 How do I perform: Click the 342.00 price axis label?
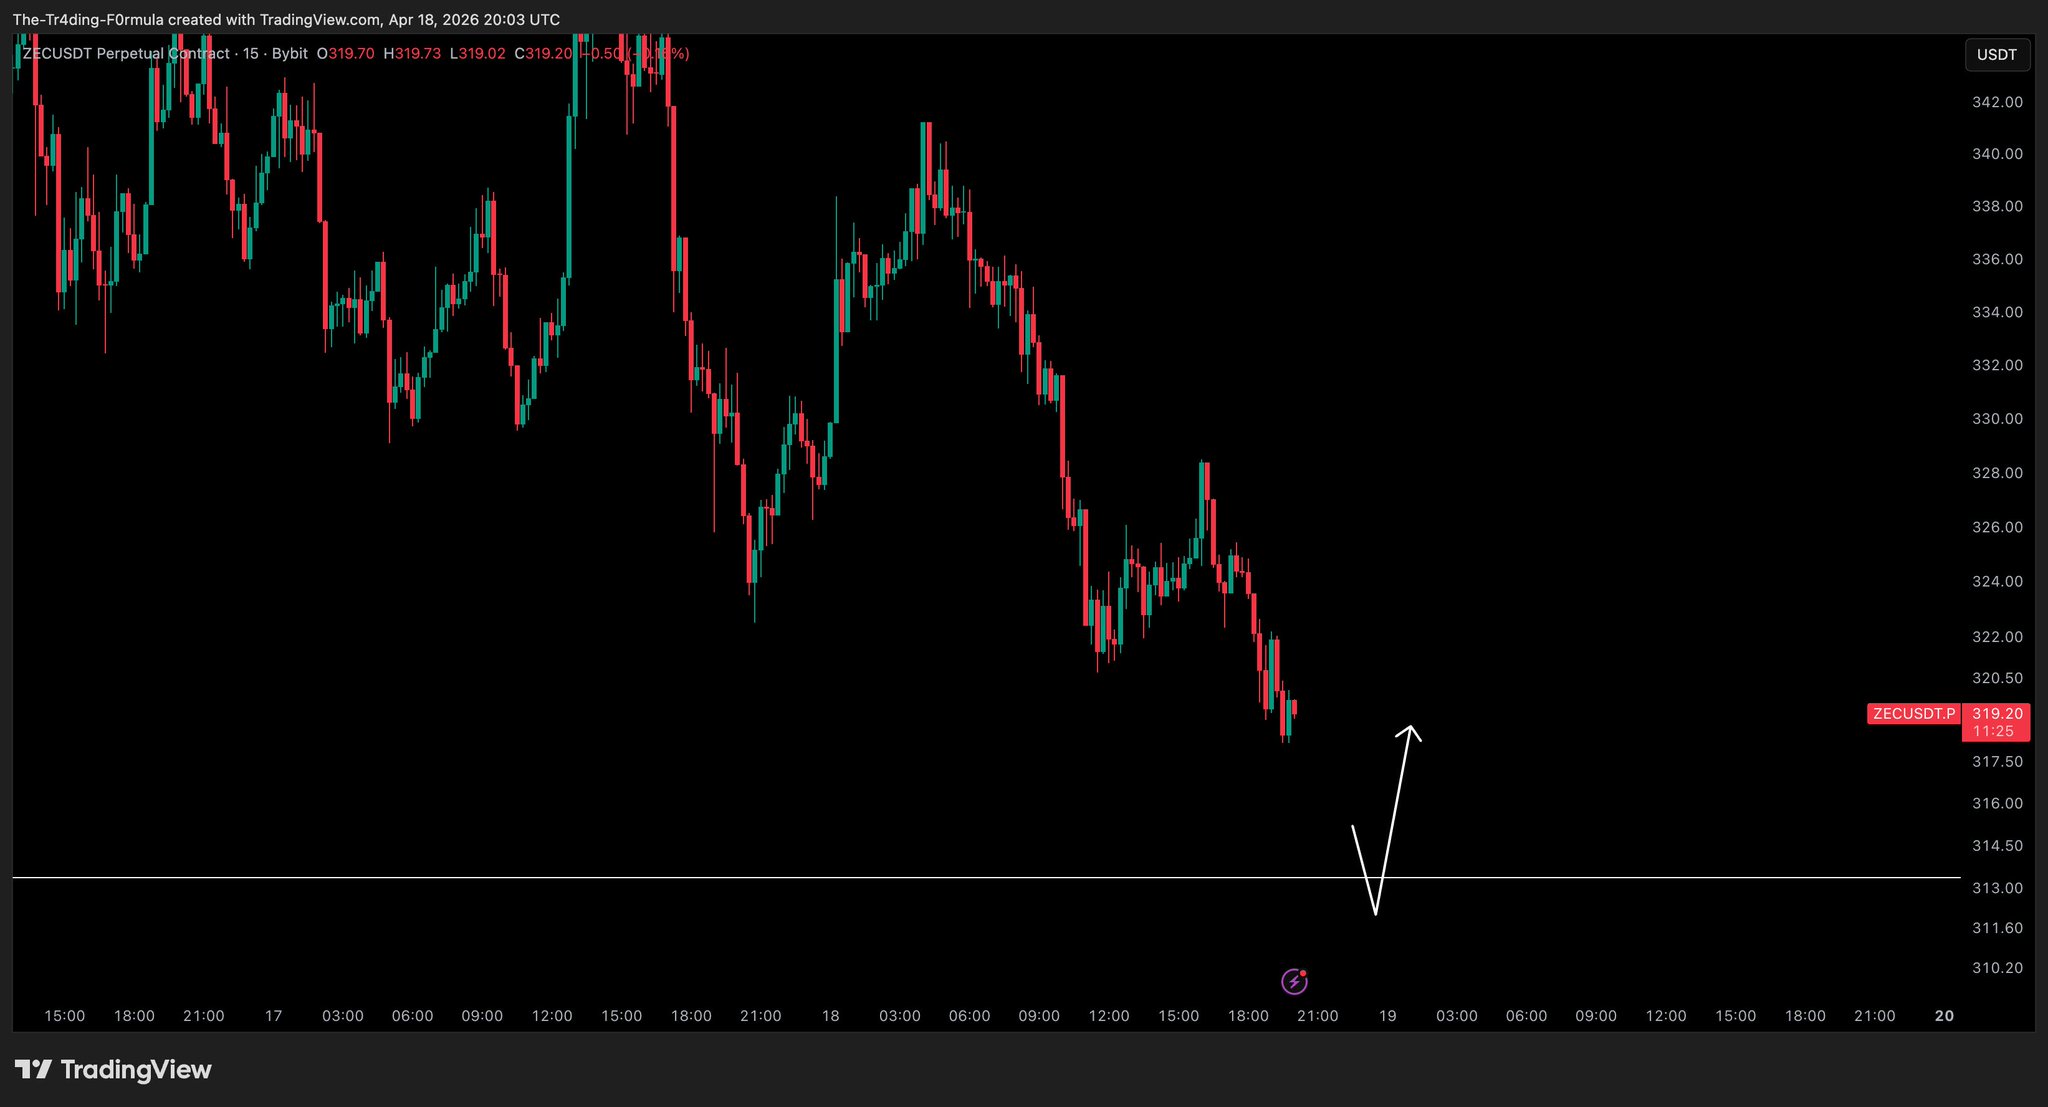[1997, 102]
